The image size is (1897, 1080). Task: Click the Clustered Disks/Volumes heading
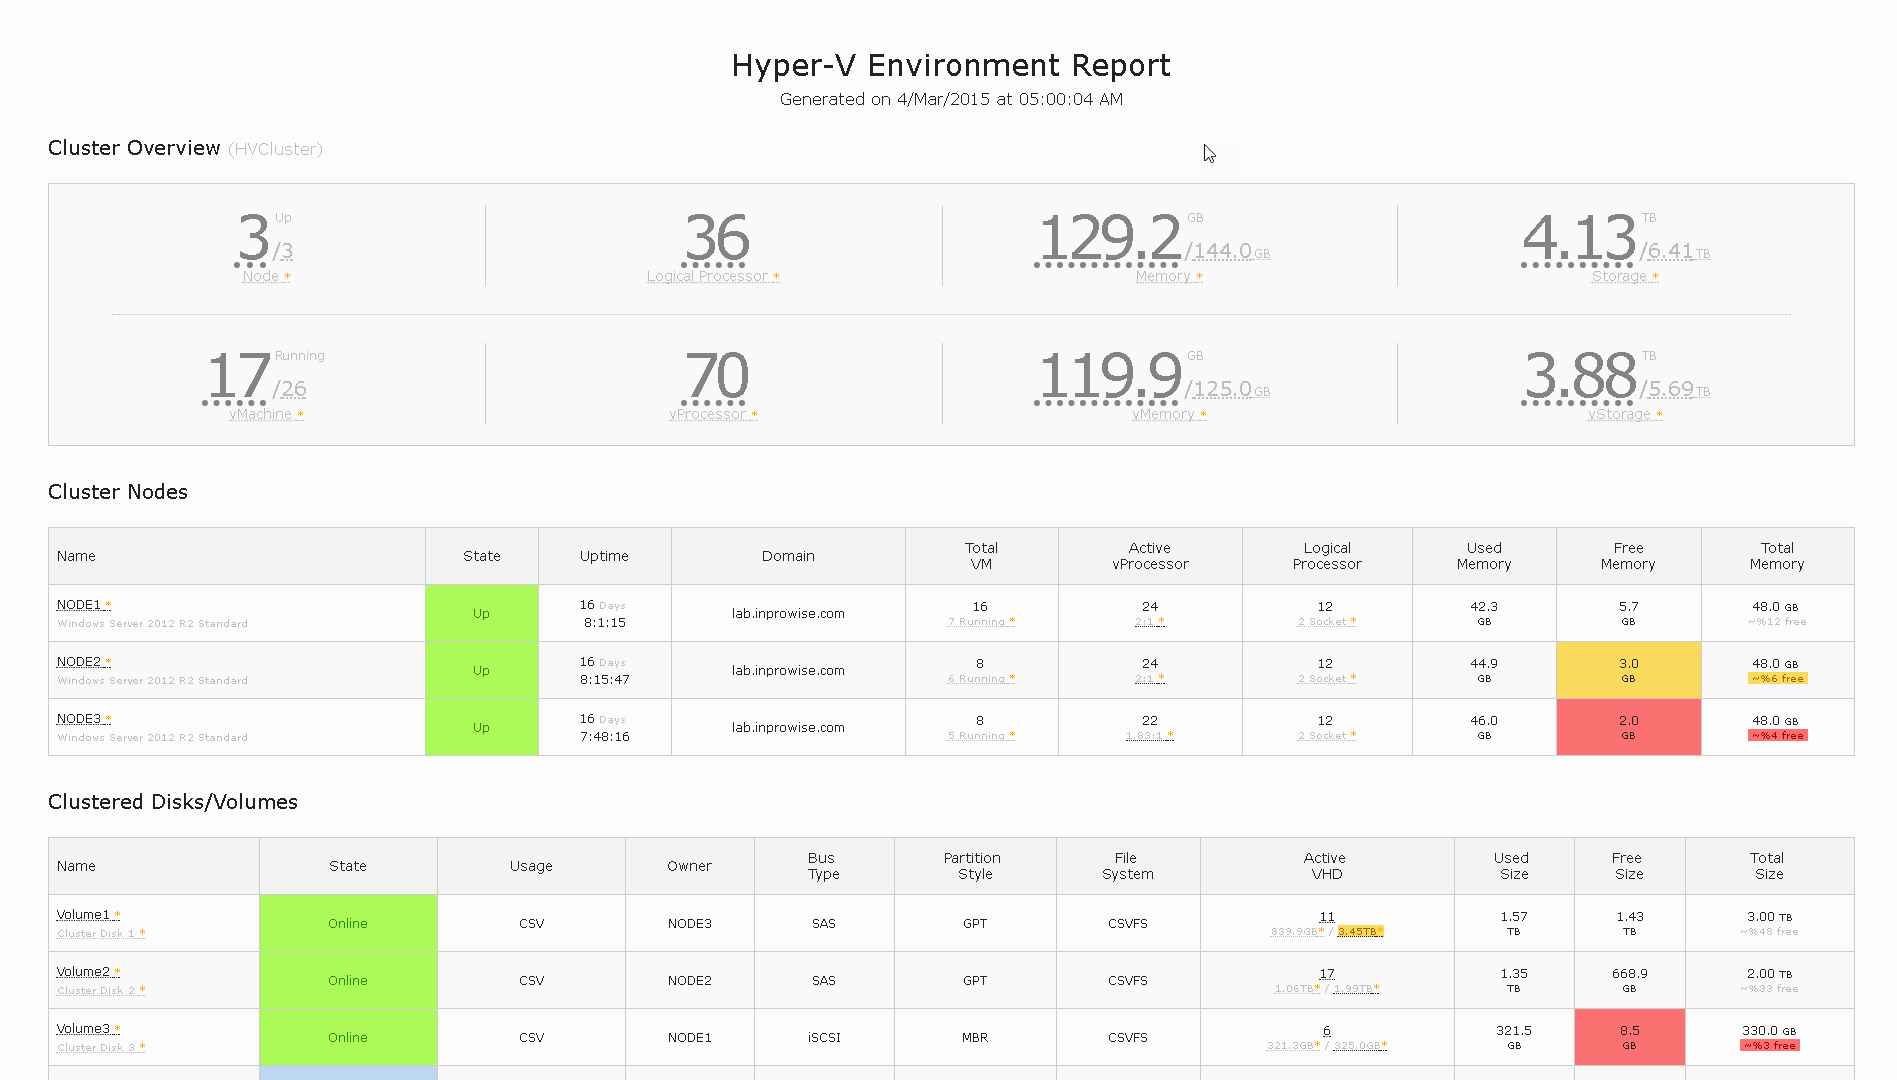173,802
